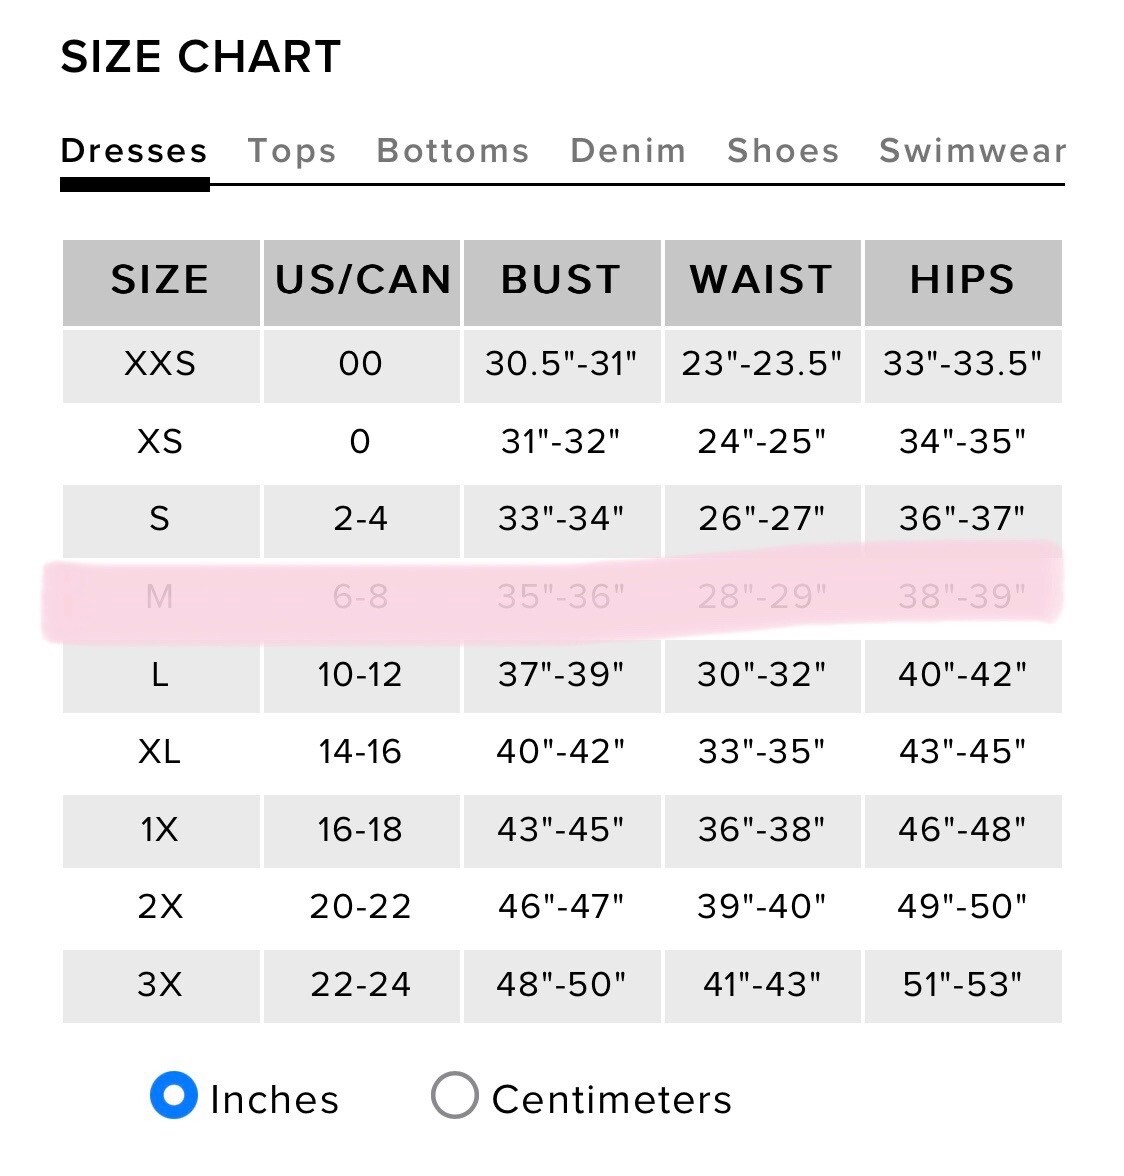Image resolution: width=1124 pixels, height=1176 pixels.
Task: Click the WAIST column header
Action: [762, 280]
